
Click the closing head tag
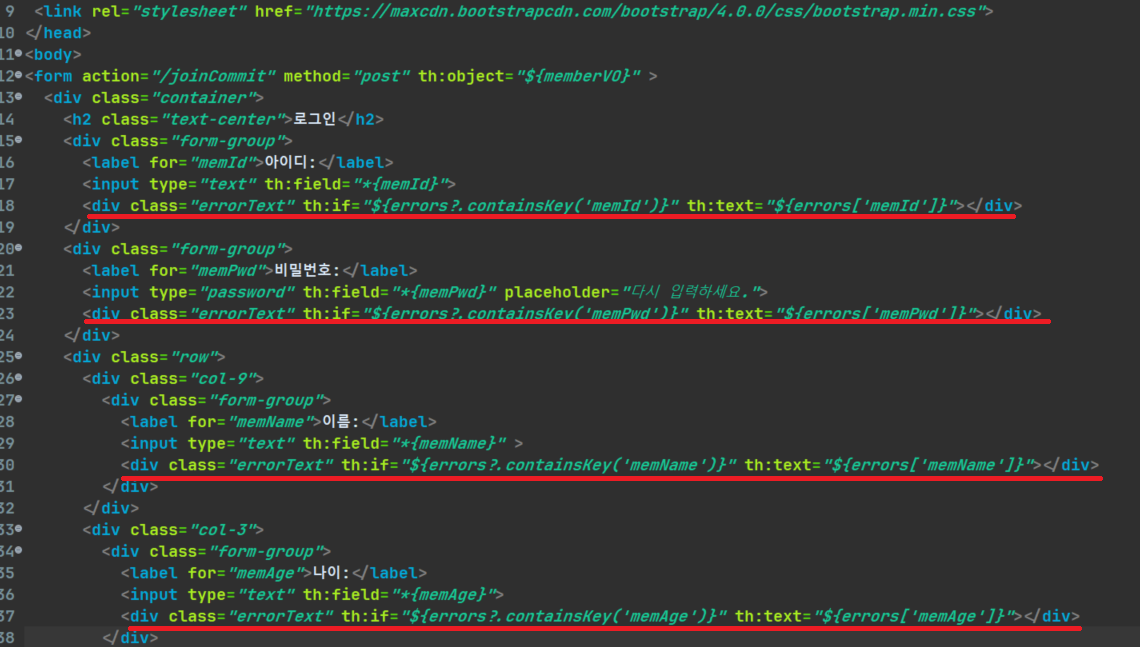pos(58,33)
